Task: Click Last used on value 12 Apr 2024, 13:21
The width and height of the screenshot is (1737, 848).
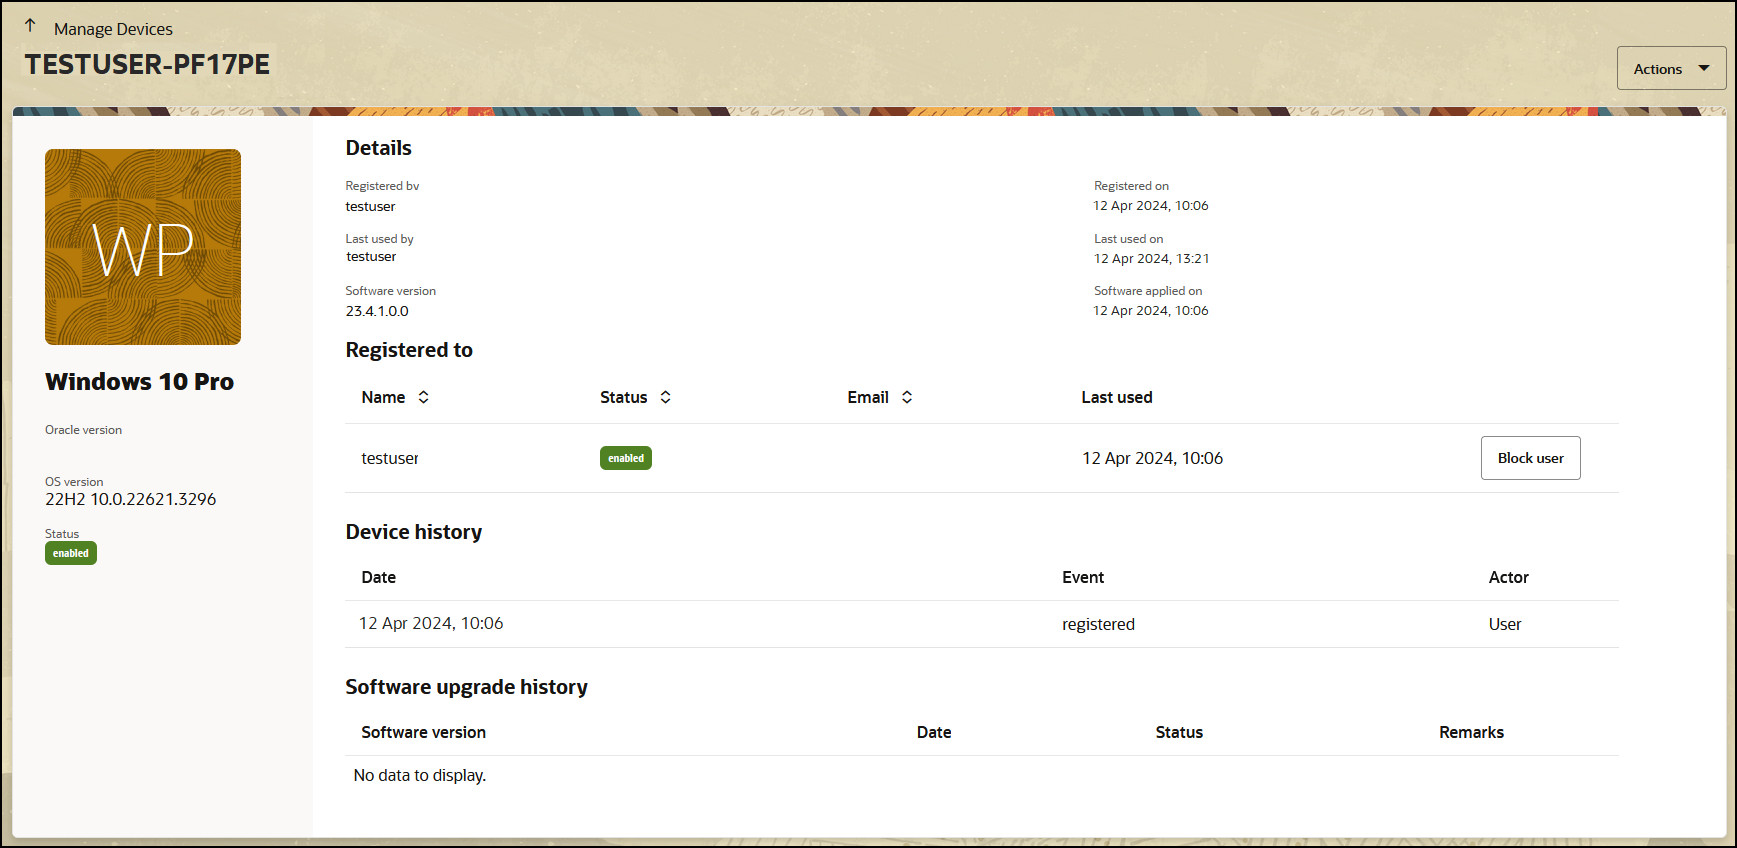Action: [x=1151, y=258]
